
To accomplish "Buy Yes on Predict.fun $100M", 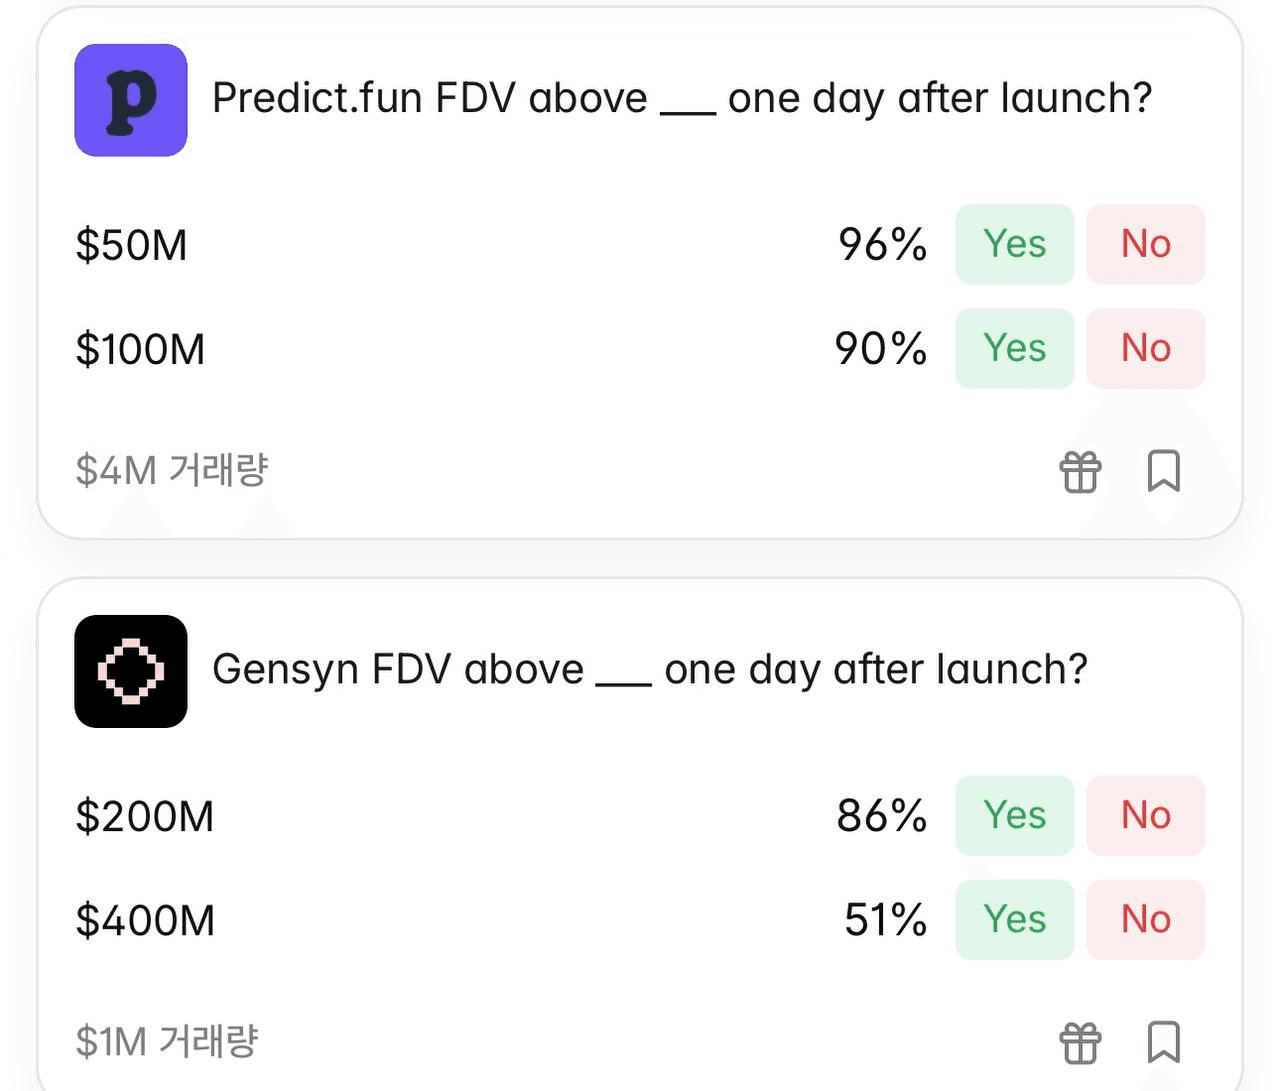I will [1014, 349].
